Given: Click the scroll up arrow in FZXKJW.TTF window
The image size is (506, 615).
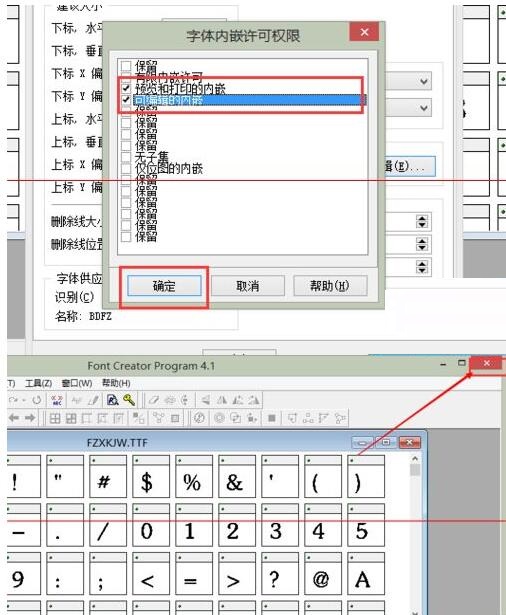Looking at the screenshot, I should (x=415, y=458).
